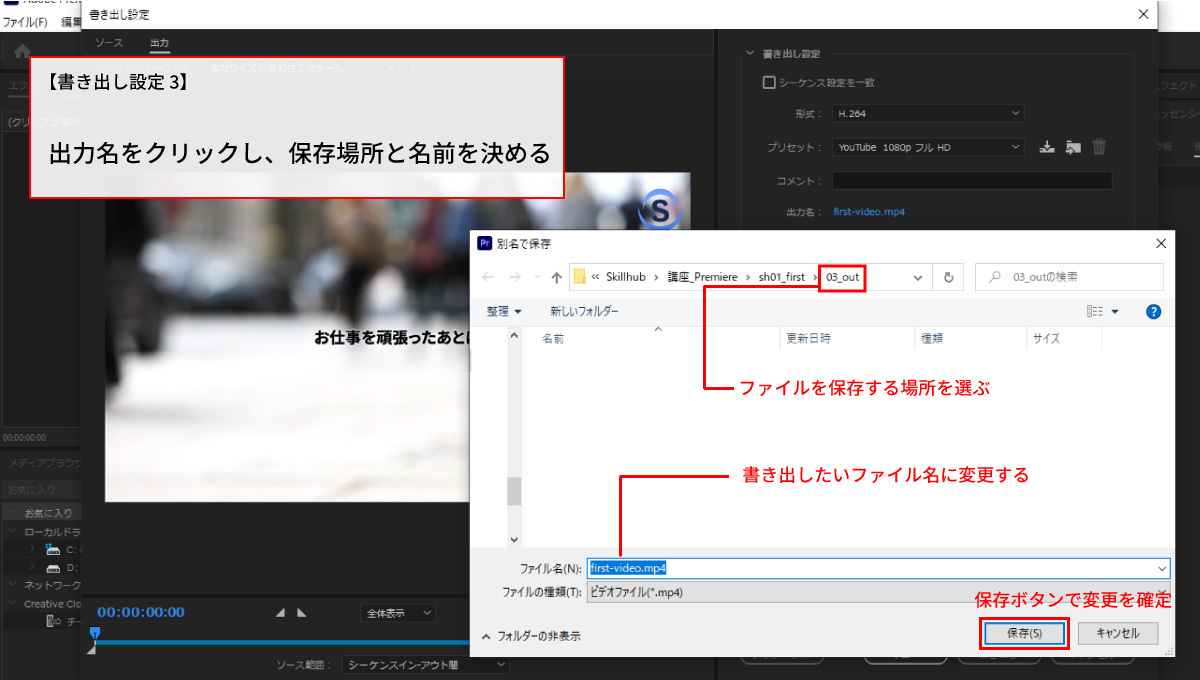The height and width of the screenshot is (680, 1200).
Task: Expand the C: drive tree node
Action: click(x=32, y=550)
